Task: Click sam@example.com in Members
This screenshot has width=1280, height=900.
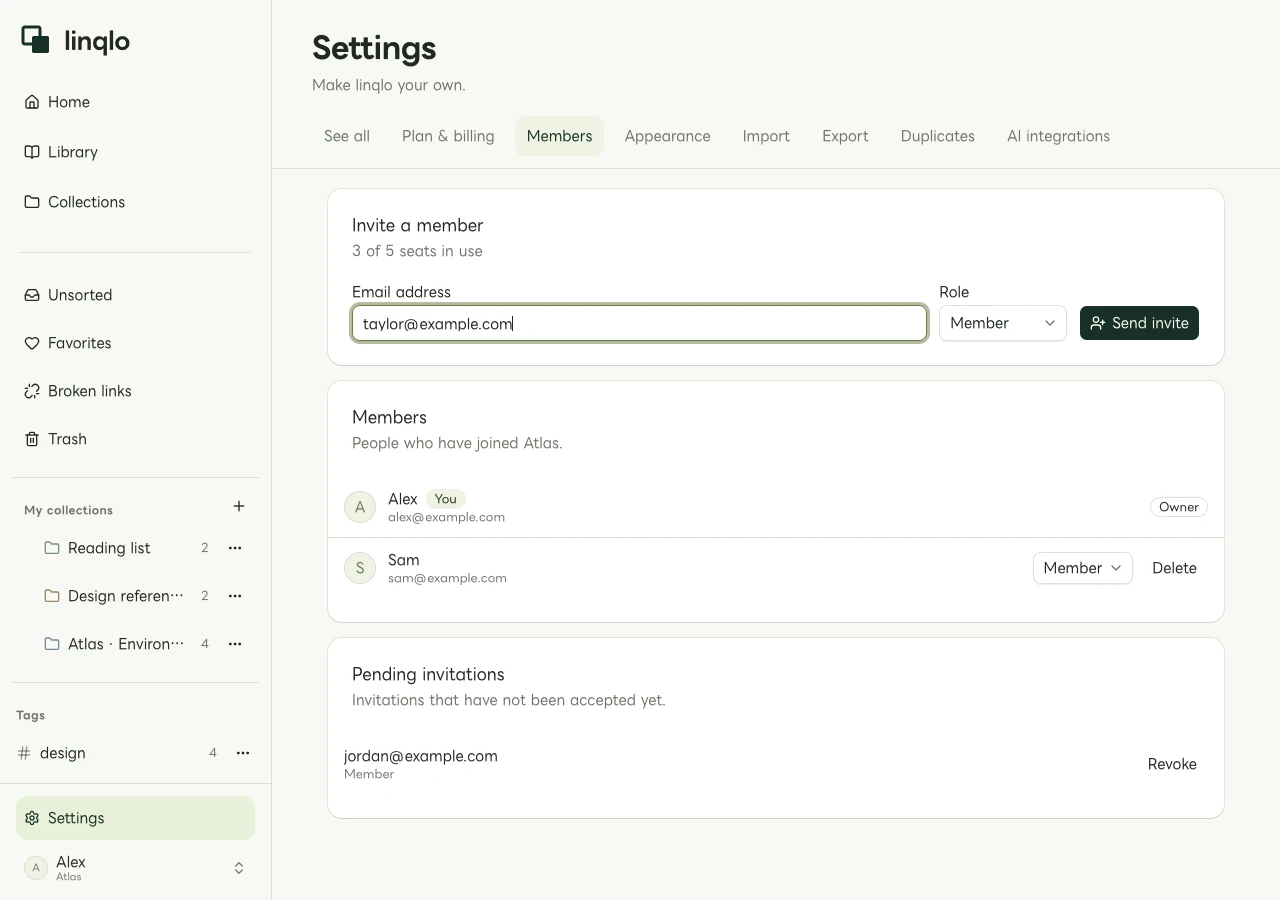Action: [x=447, y=578]
